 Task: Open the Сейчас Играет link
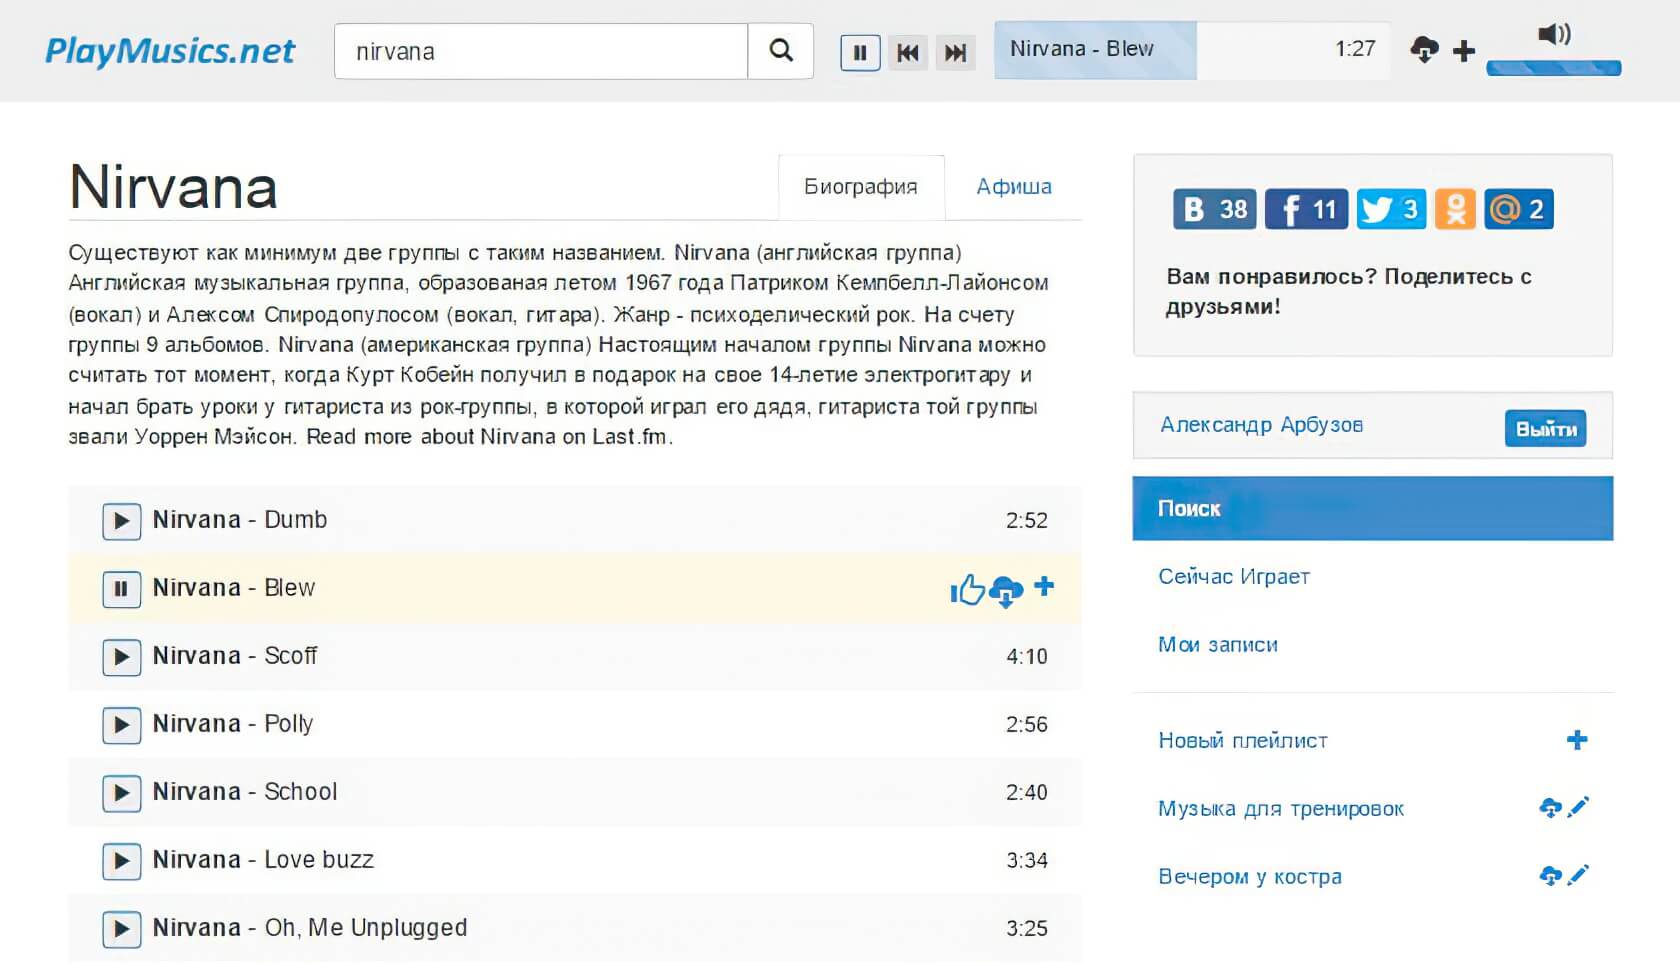(1233, 577)
